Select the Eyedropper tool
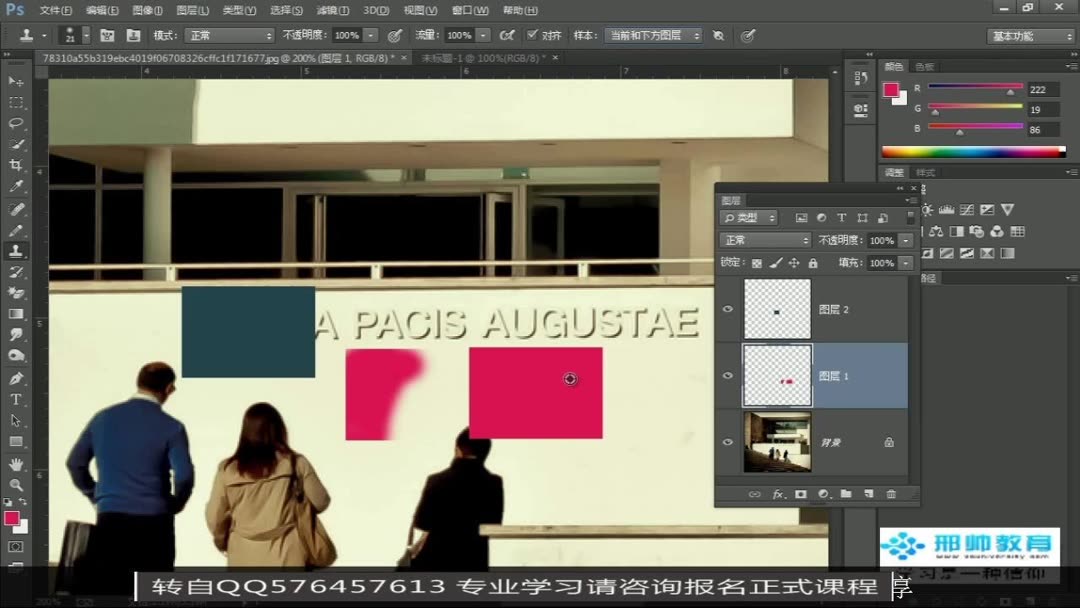 tap(16, 187)
